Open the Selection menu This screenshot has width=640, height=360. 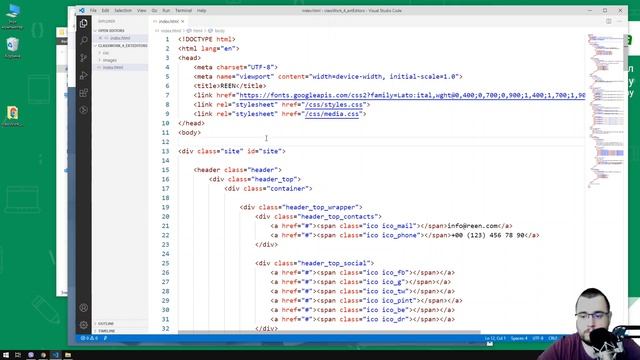[123, 11]
